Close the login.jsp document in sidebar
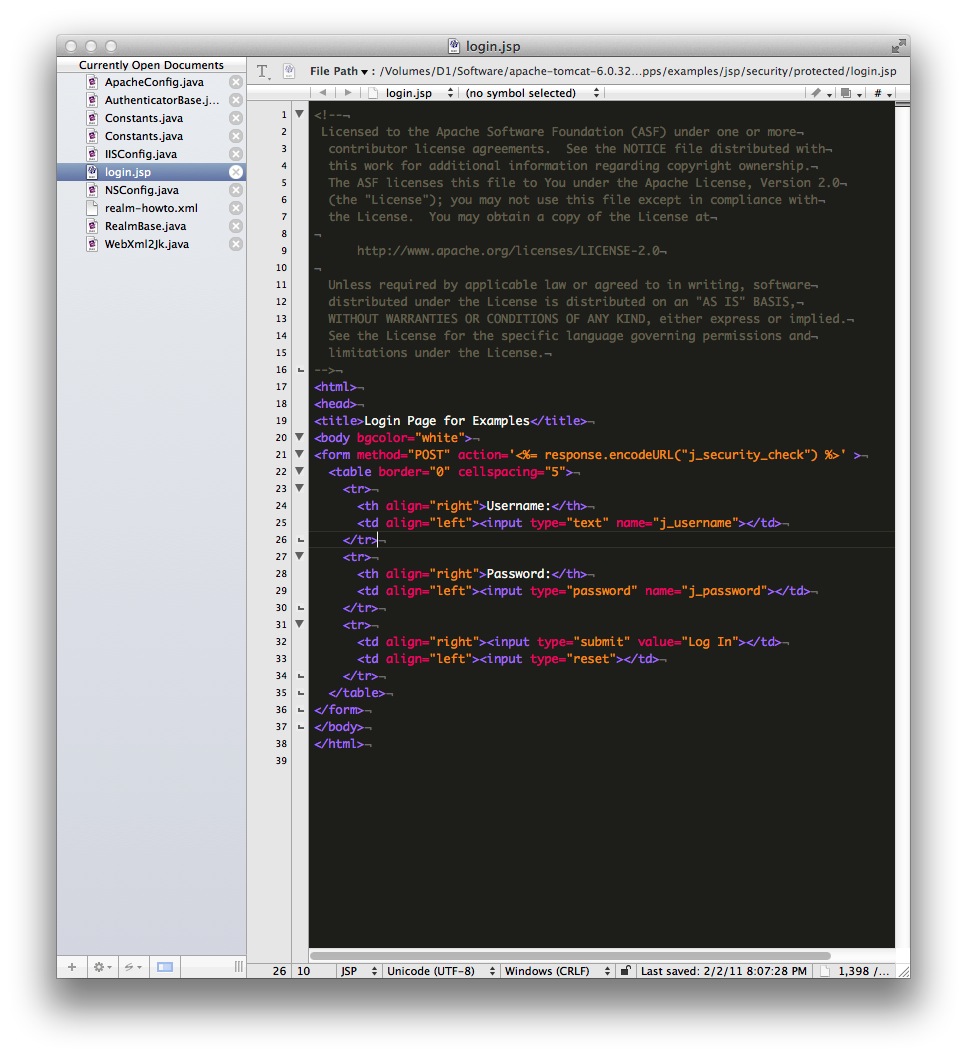Screen dimensions: 967x1057 point(235,172)
